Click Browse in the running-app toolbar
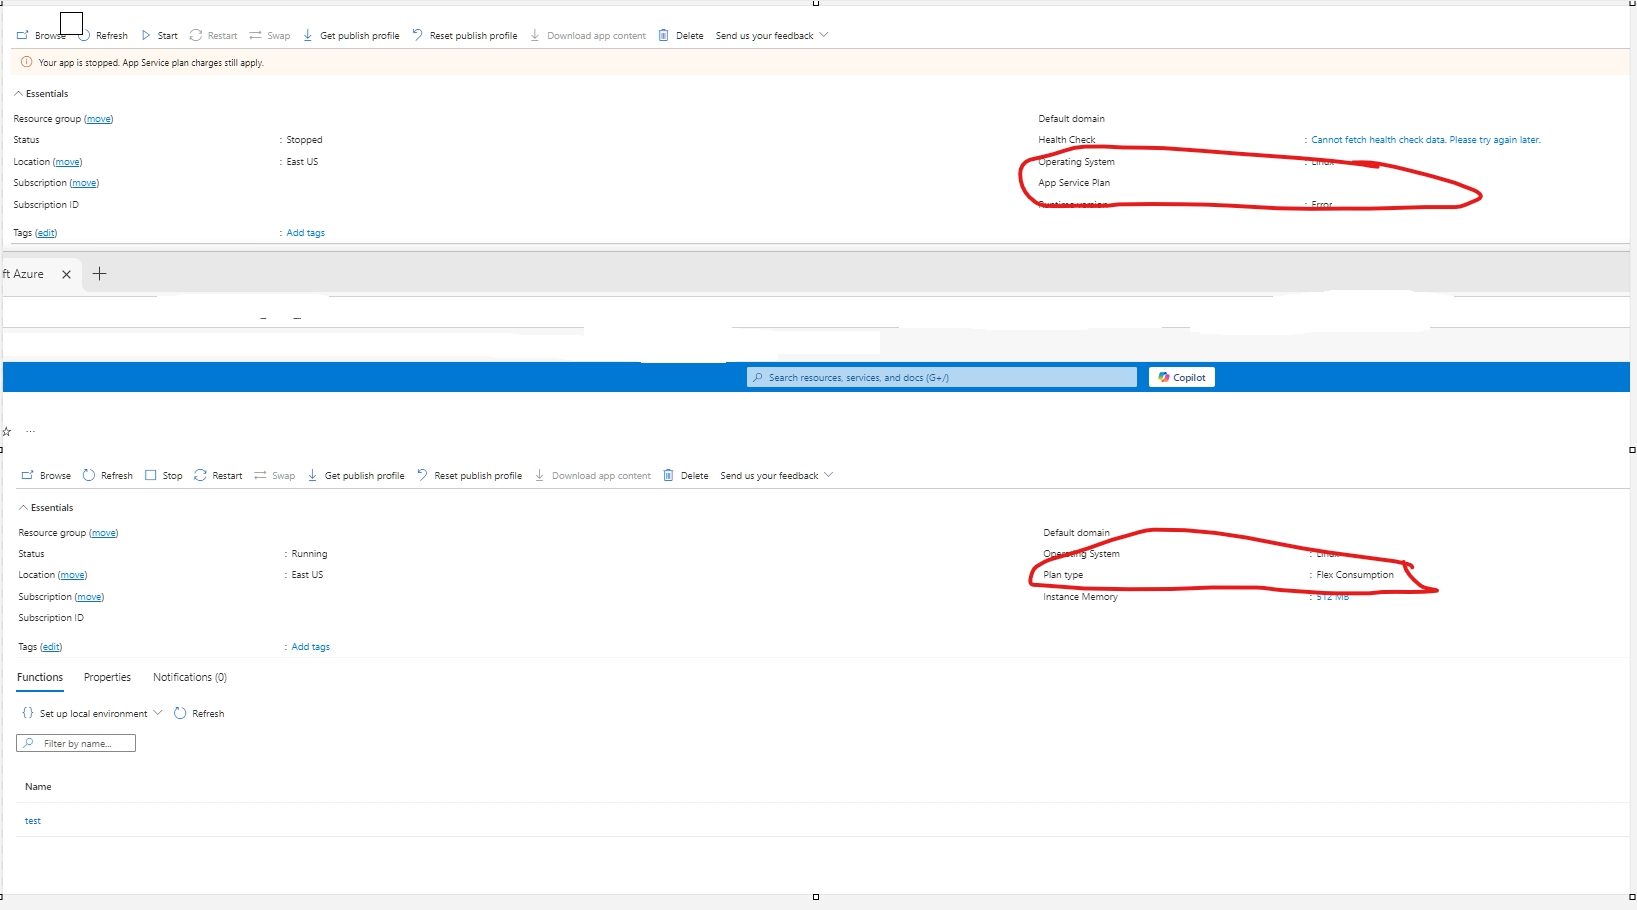Viewport: 1637px width, 910px height. click(x=46, y=475)
